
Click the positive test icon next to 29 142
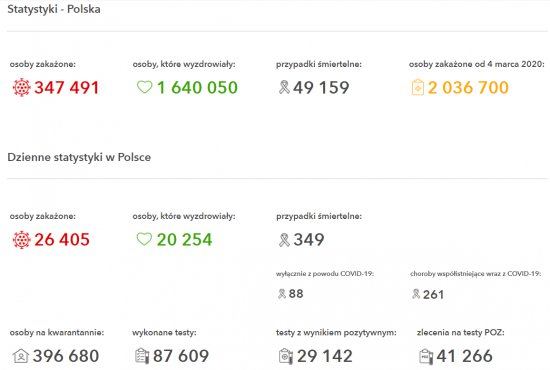click(x=286, y=356)
